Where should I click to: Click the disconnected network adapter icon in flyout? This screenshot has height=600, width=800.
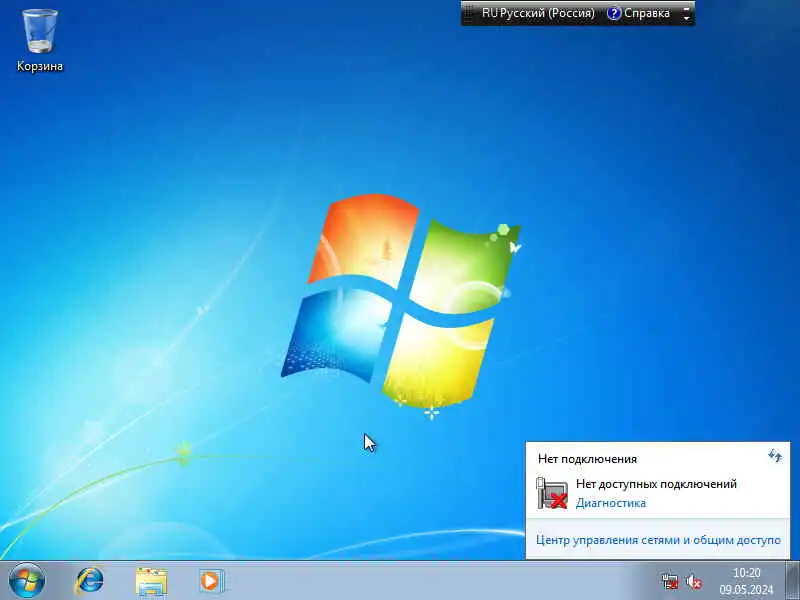552,493
